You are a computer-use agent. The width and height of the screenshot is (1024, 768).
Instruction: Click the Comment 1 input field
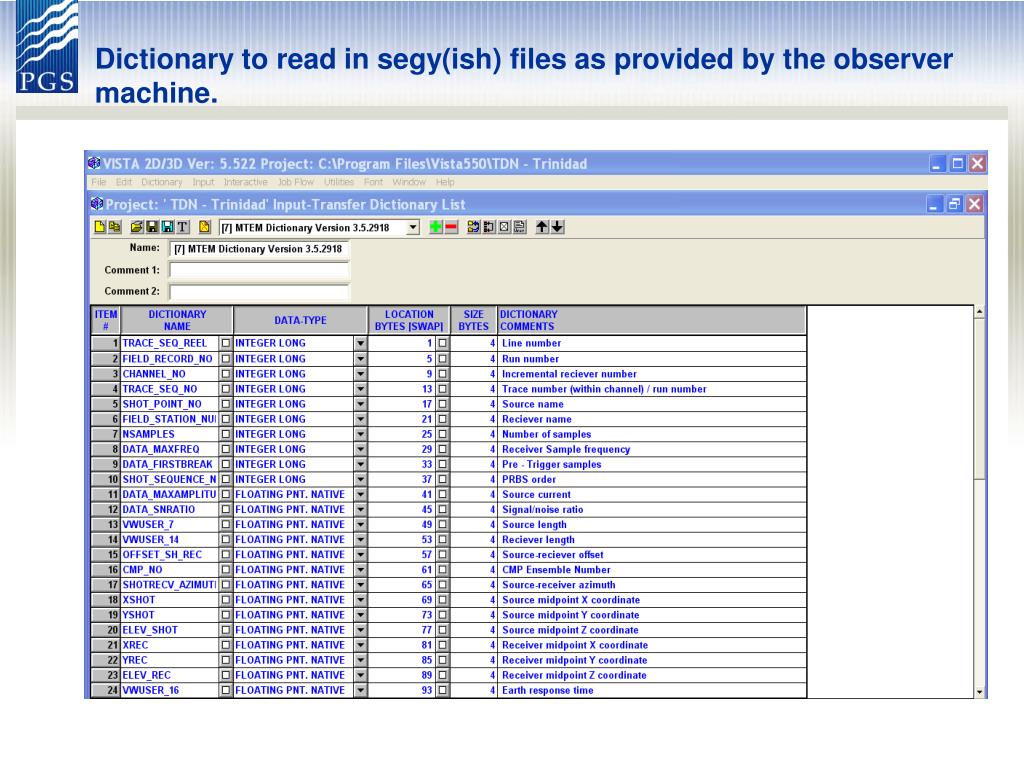259,270
